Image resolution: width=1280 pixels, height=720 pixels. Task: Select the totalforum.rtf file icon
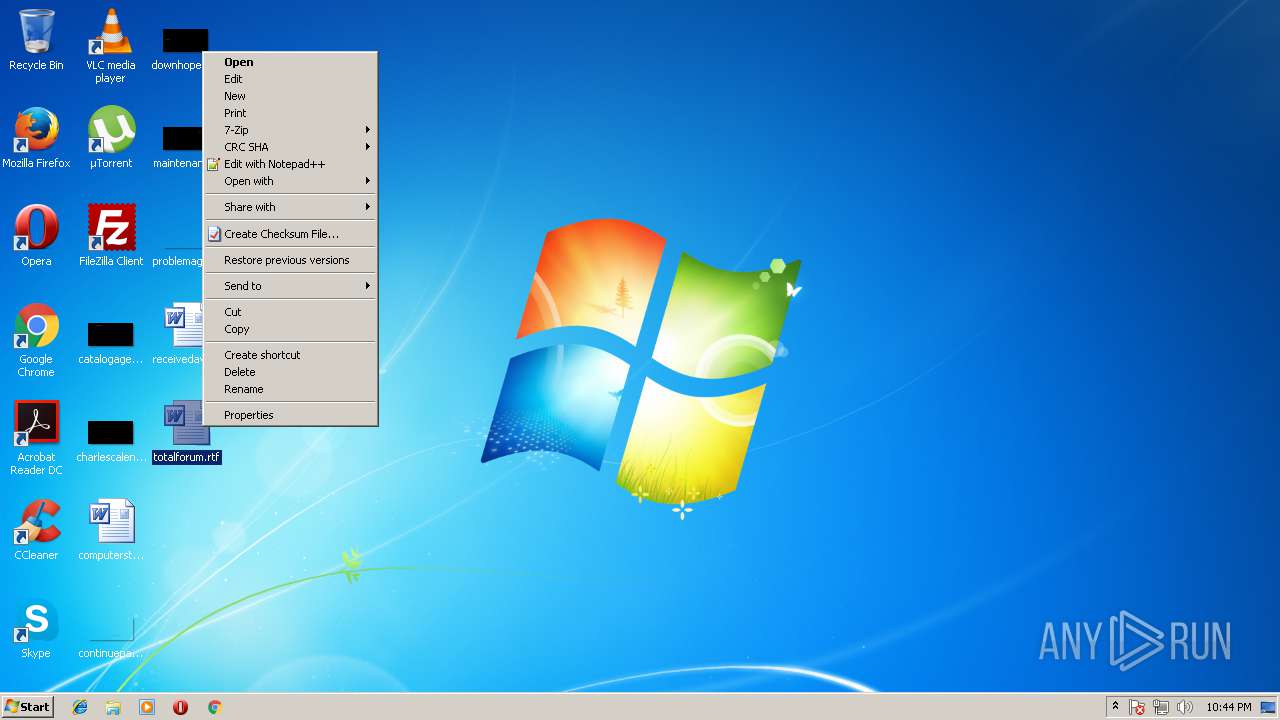click(x=186, y=433)
